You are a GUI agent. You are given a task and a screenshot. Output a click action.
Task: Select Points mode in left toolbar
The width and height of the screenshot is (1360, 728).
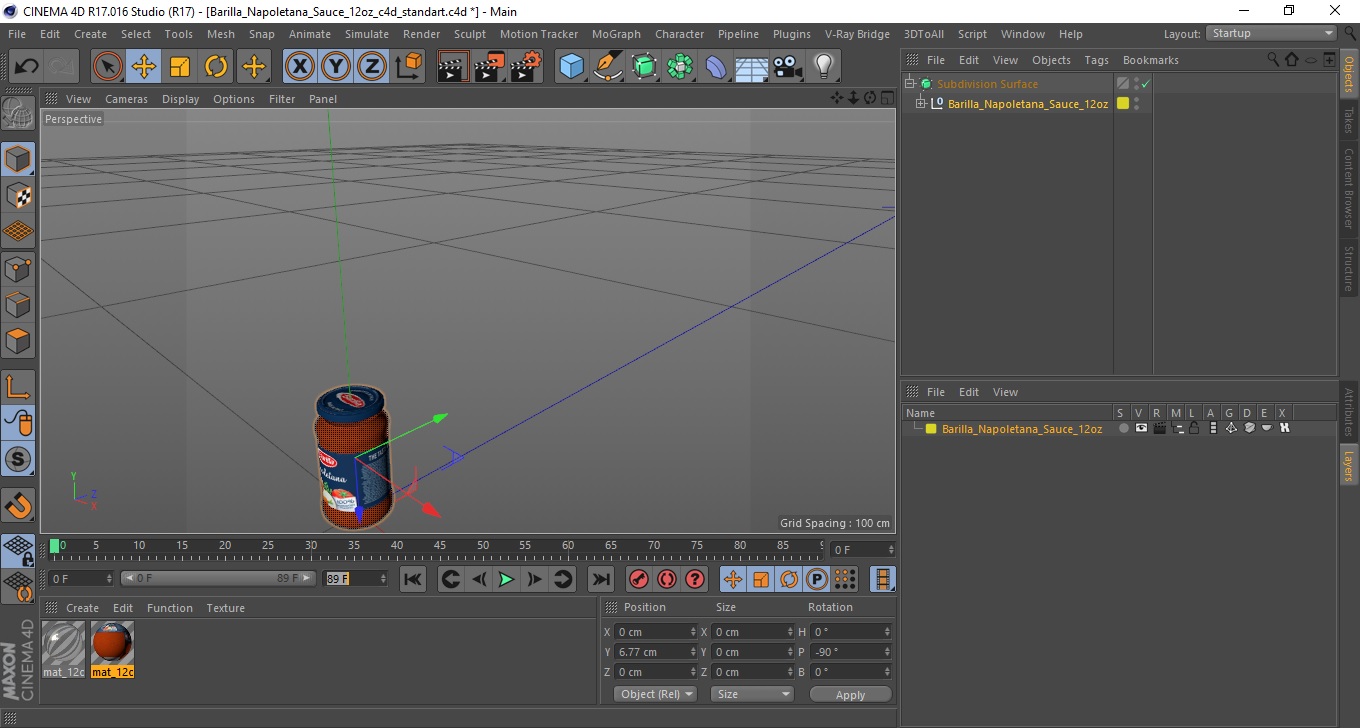18,268
